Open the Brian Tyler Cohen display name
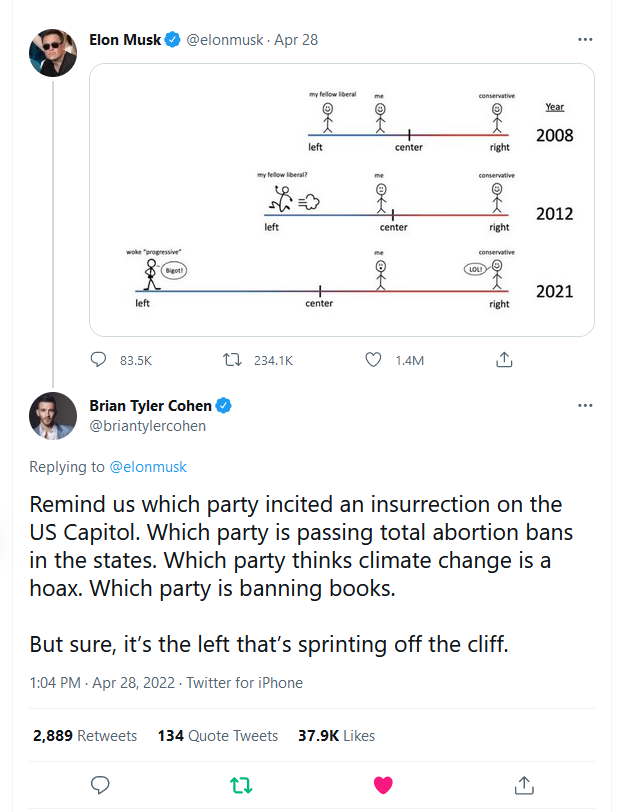 (151, 406)
